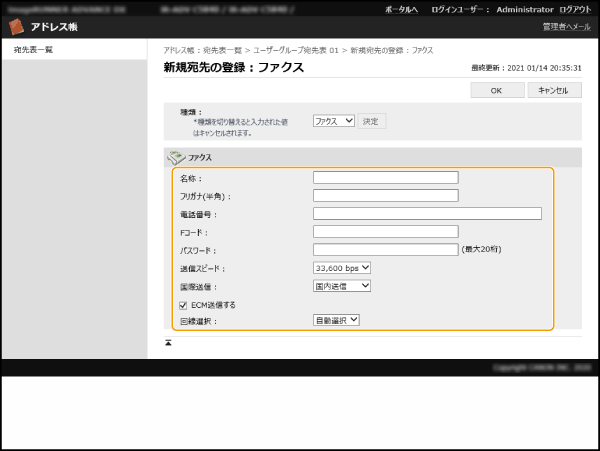Focus the 名称 name input field

[385, 178]
